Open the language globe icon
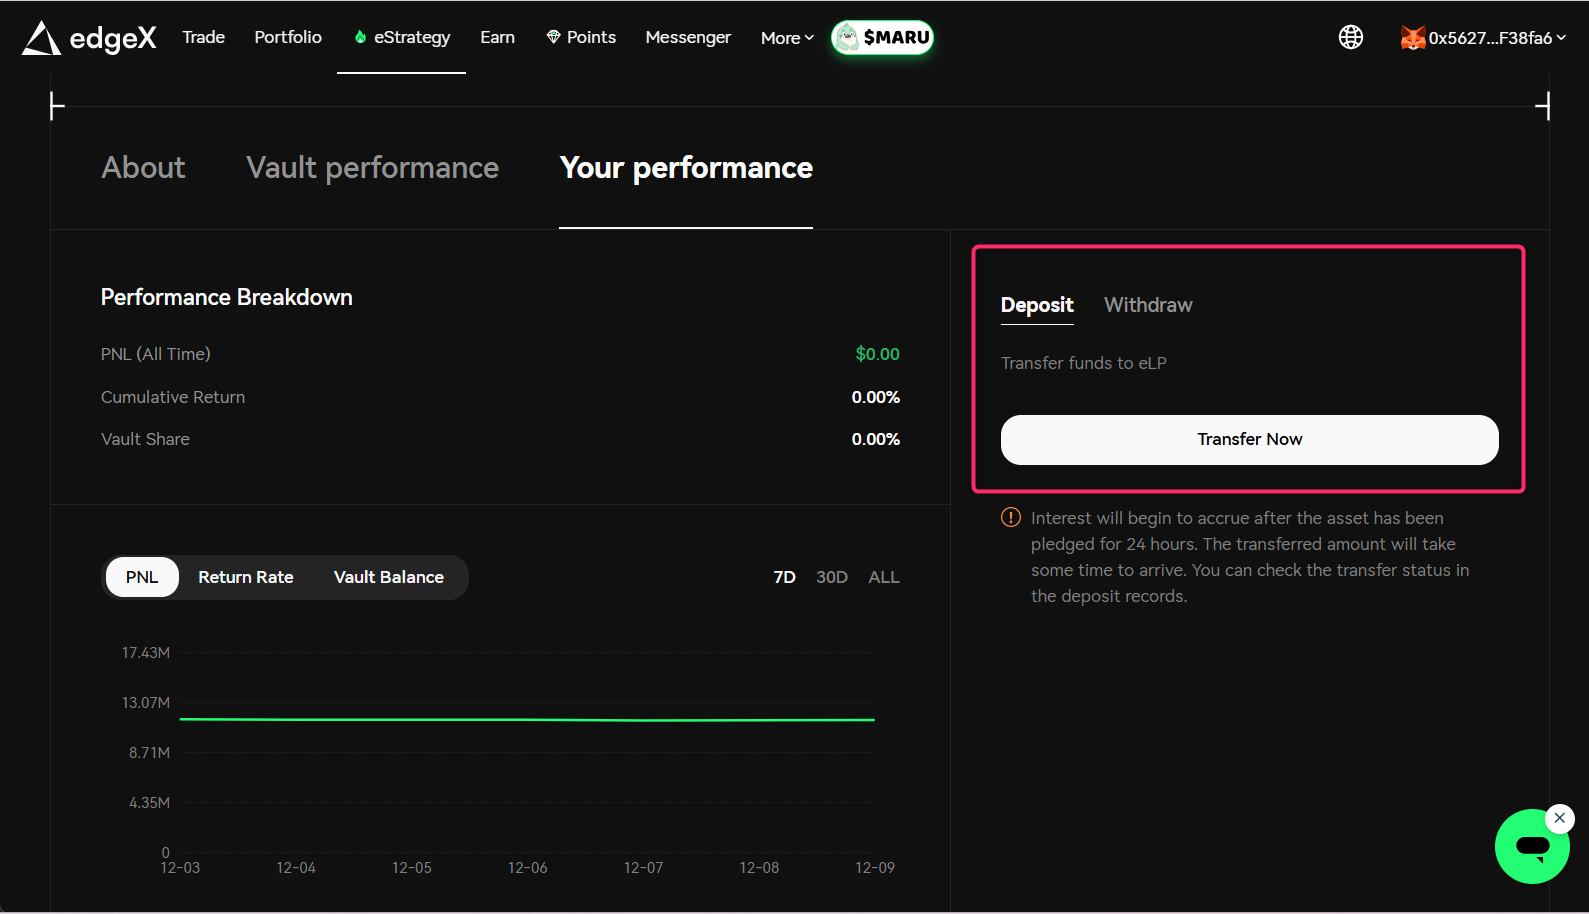This screenshot has width=1589, height=914. 1350,37
